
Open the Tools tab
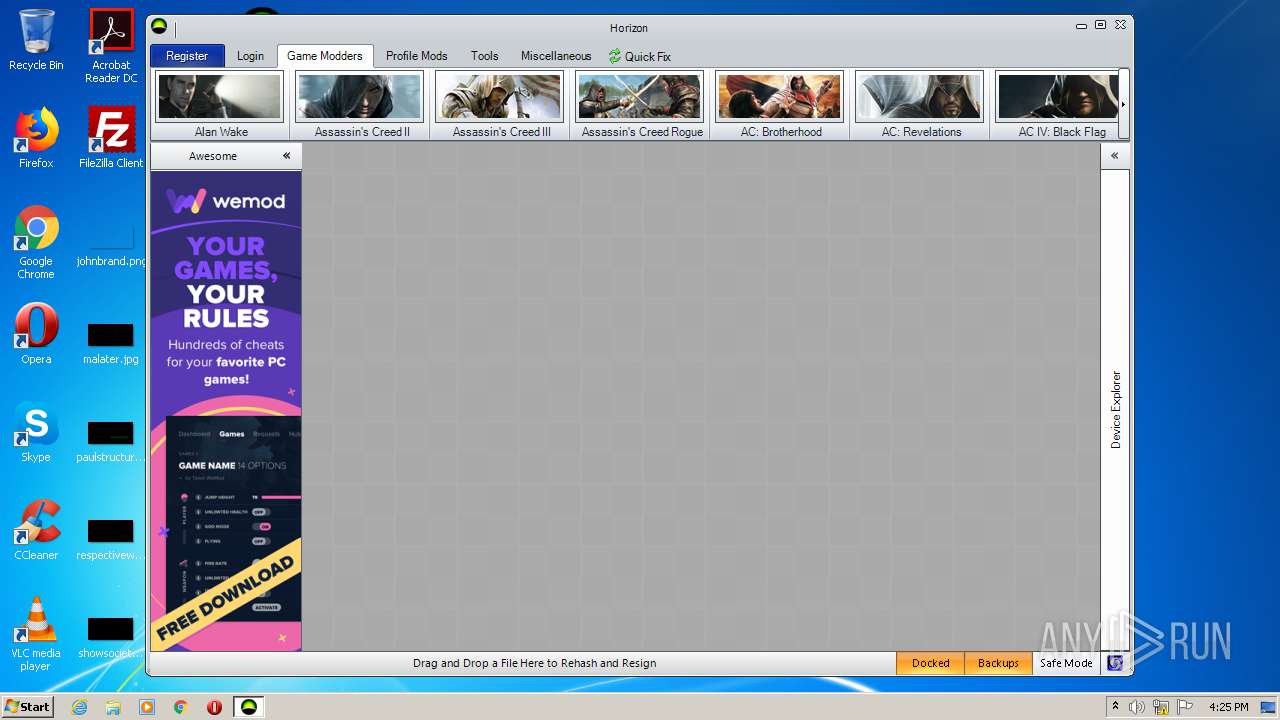coord(485,56)
